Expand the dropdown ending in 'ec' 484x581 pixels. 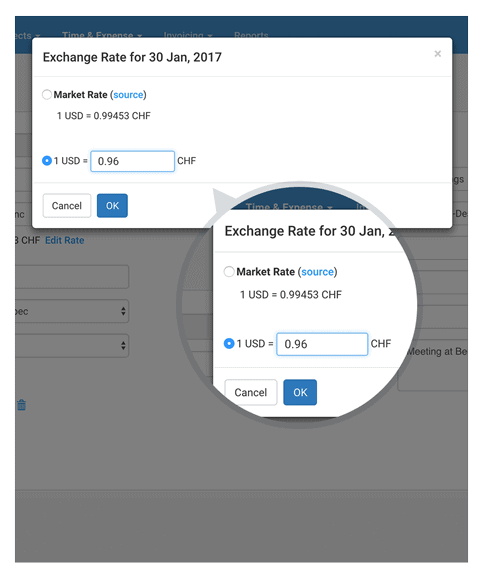[72, 311]
